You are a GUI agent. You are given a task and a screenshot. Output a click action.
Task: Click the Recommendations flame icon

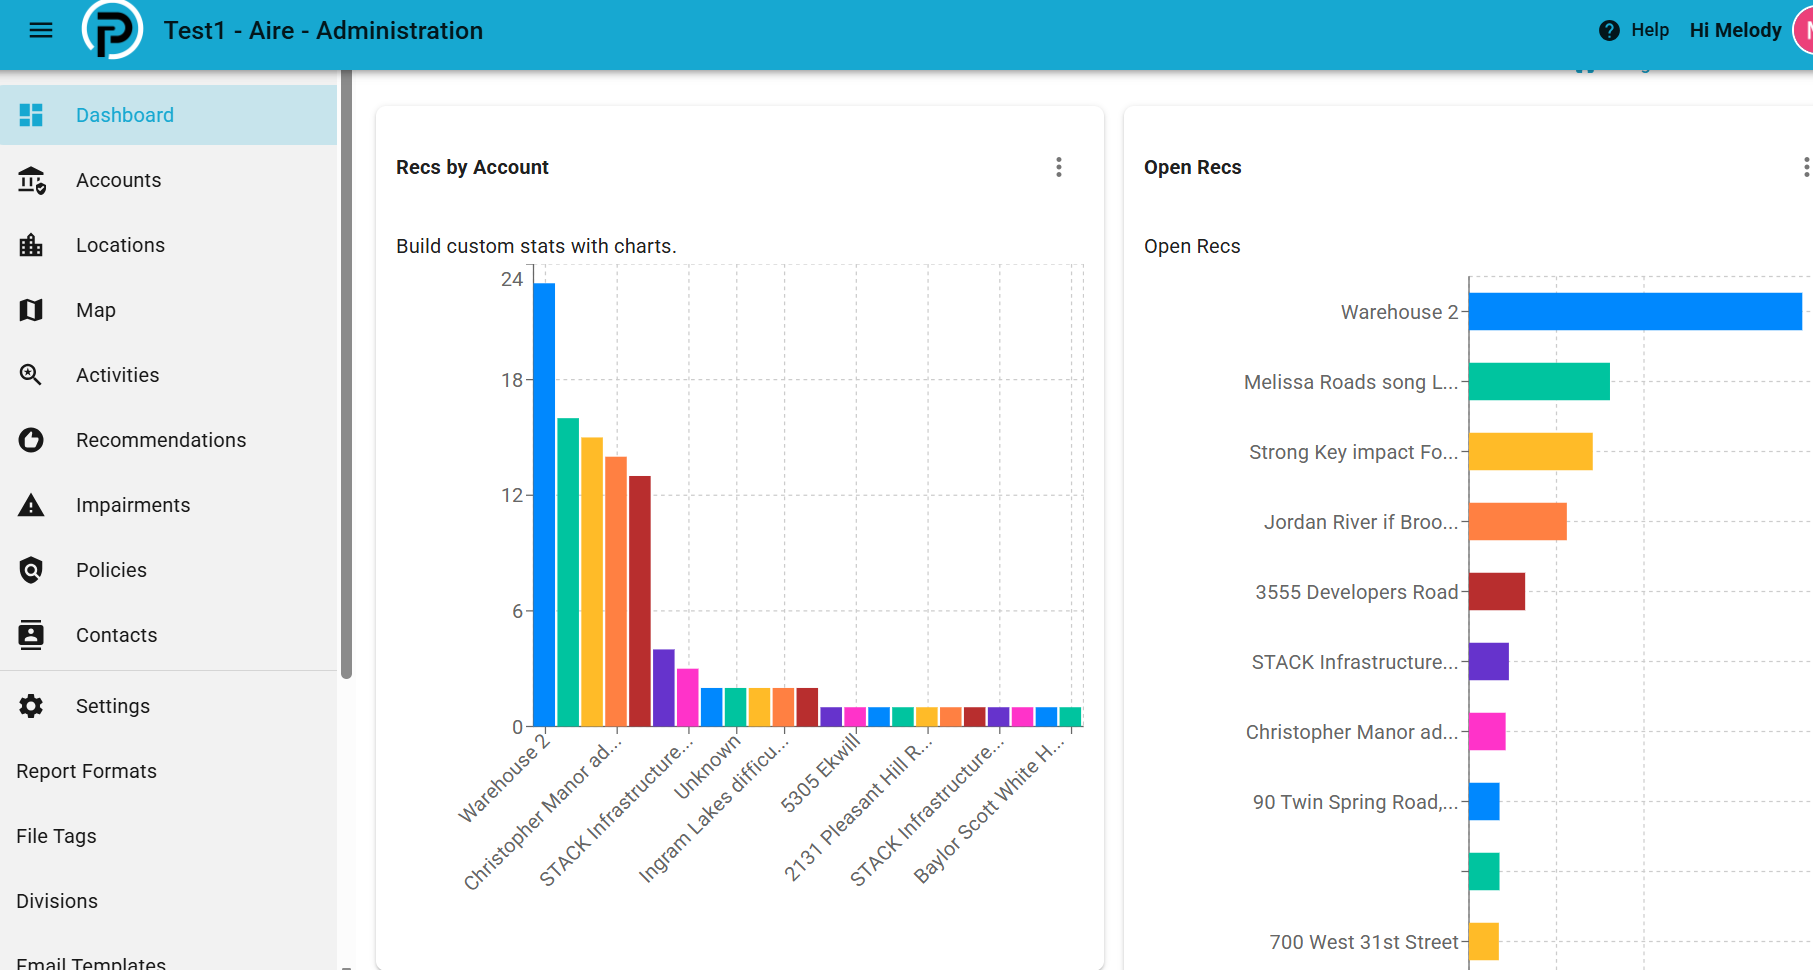pos(31,440)
